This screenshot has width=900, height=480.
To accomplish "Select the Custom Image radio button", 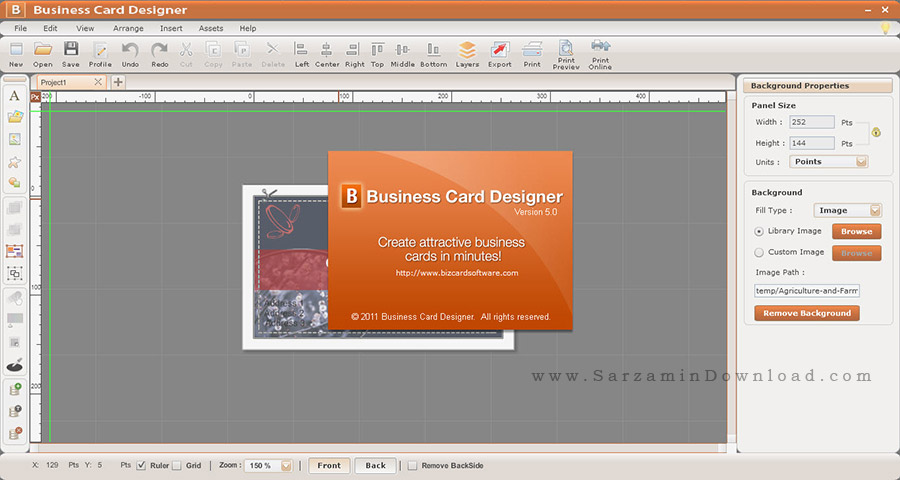I will 759,253.
